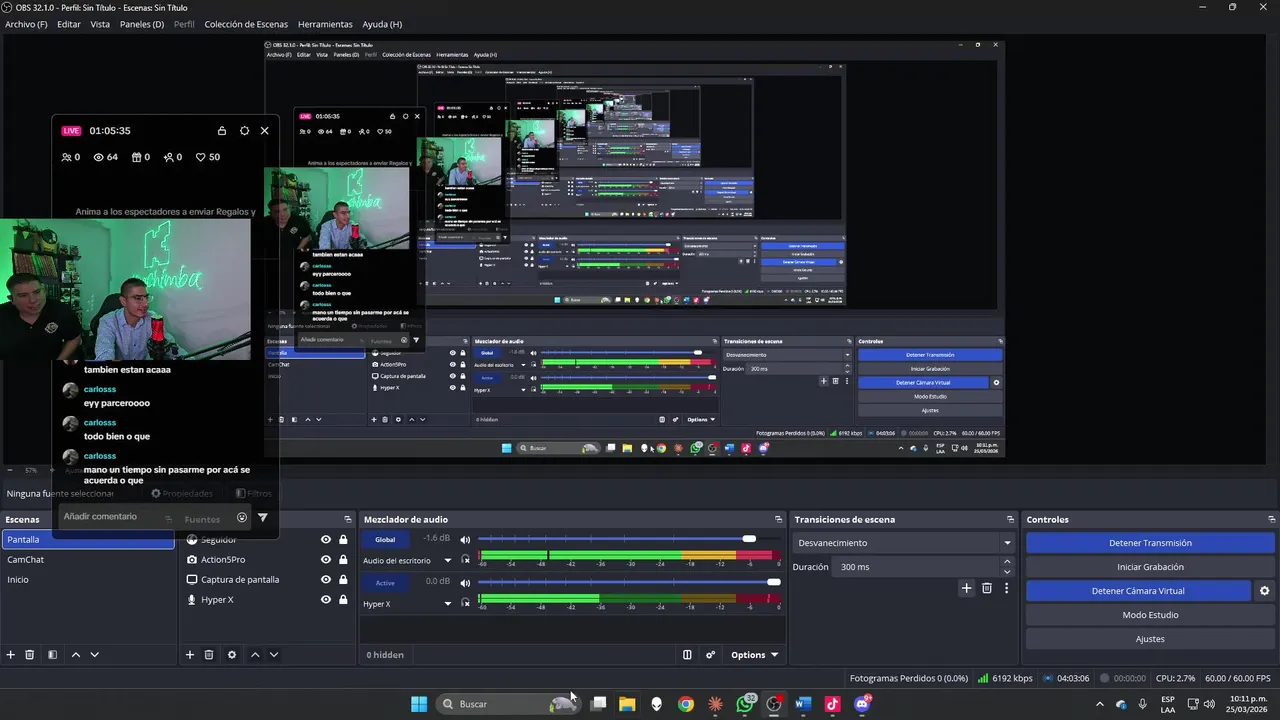Toggle monitoring headphone icon for Audio del escritorio
The width and height of the screenshot is (1280, 720).
coord(466,560)
